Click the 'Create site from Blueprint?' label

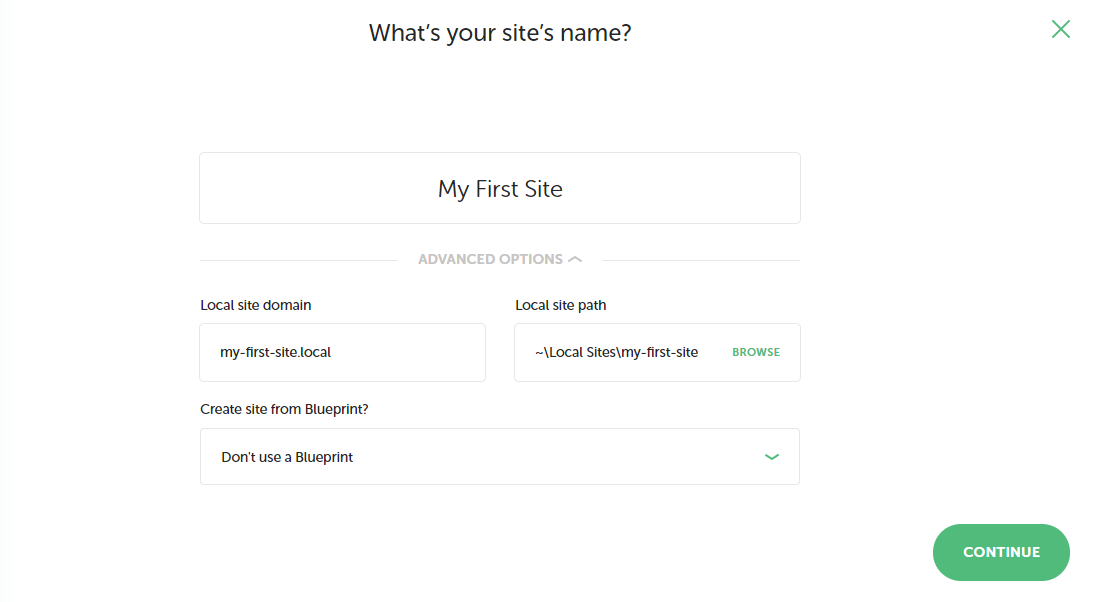284,409
